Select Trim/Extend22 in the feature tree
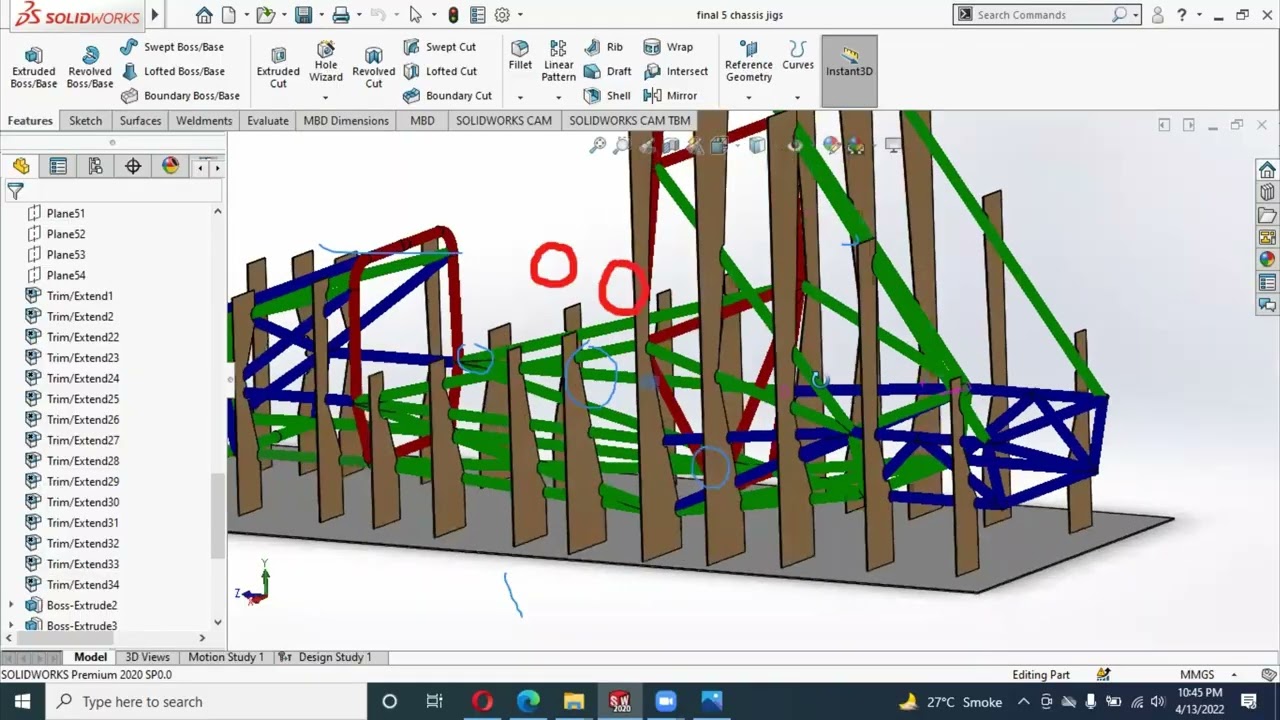 click(x=82, y=337)
